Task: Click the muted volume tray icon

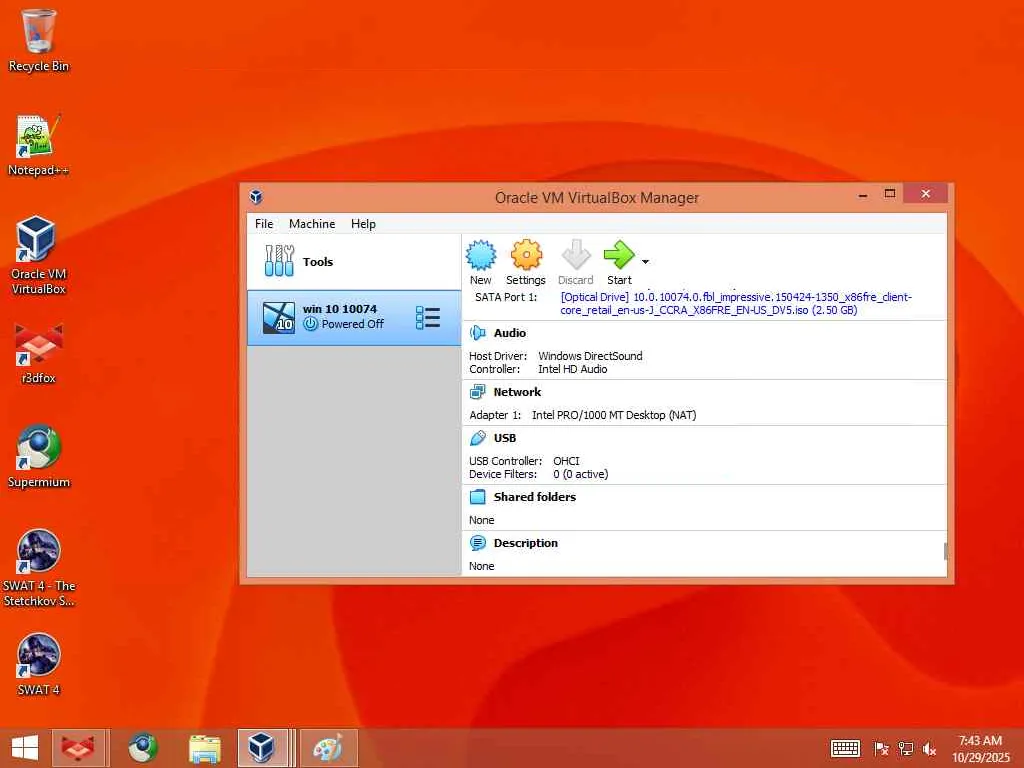Action: pos(929,748)
